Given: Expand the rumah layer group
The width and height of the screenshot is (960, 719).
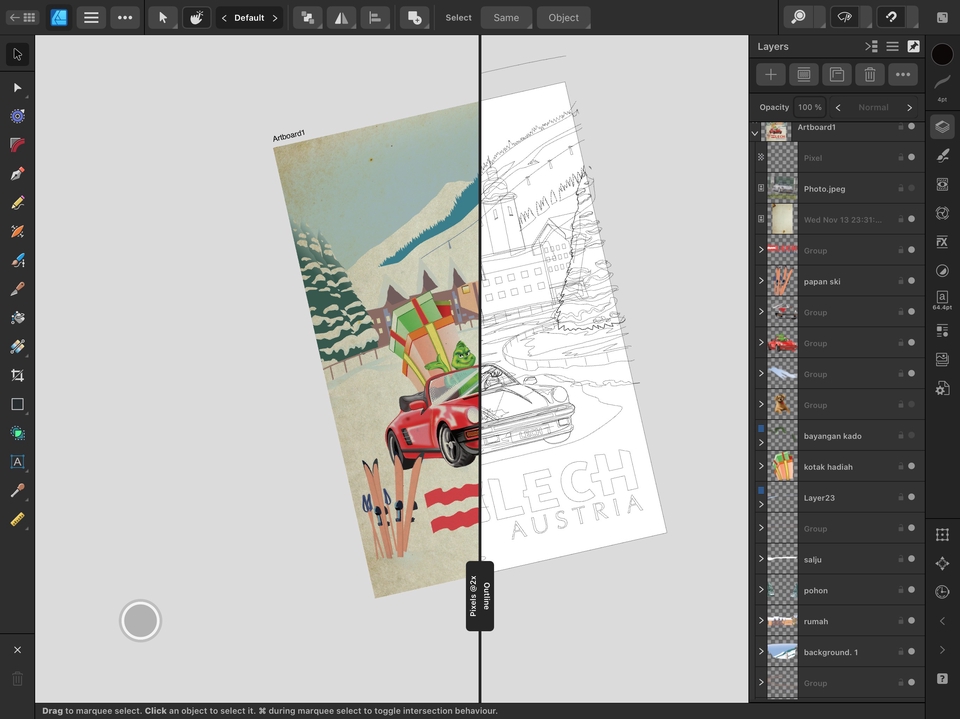Looking at the screenshot, I should pos(761,621).
